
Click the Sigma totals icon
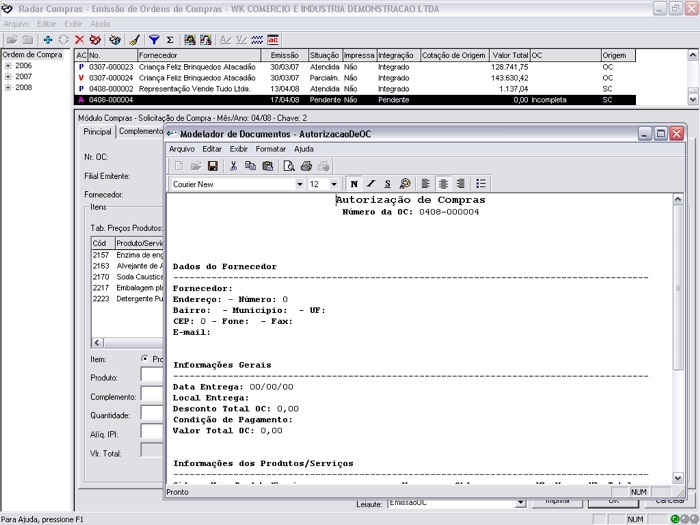coord(169,40)
